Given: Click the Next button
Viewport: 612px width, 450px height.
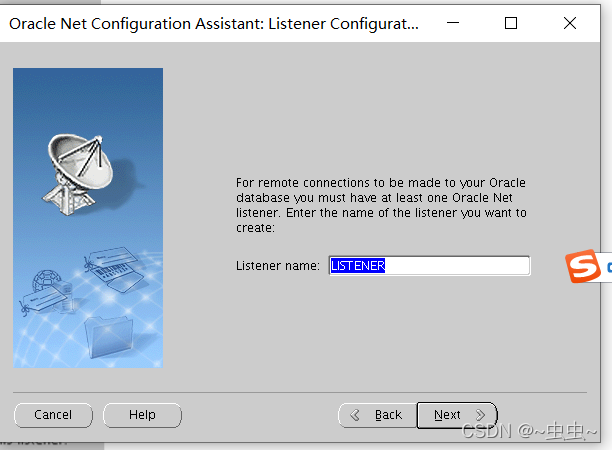Looking at the screenshot, I should [457, 415].
